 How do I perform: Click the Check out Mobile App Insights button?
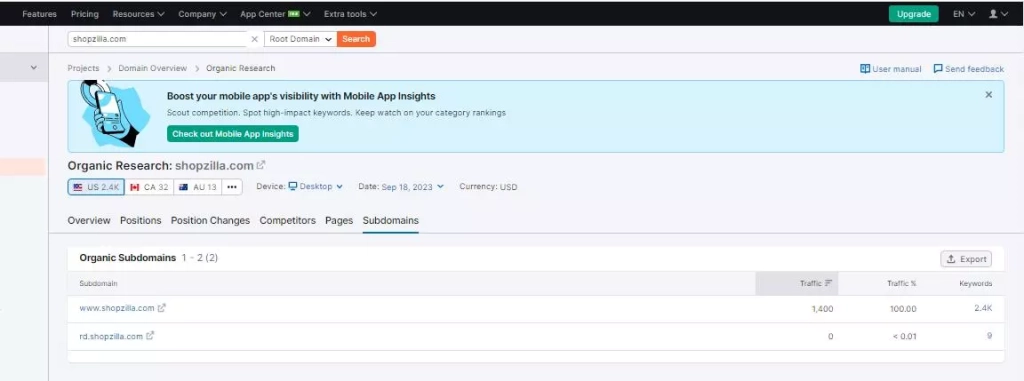pos(232,134)
